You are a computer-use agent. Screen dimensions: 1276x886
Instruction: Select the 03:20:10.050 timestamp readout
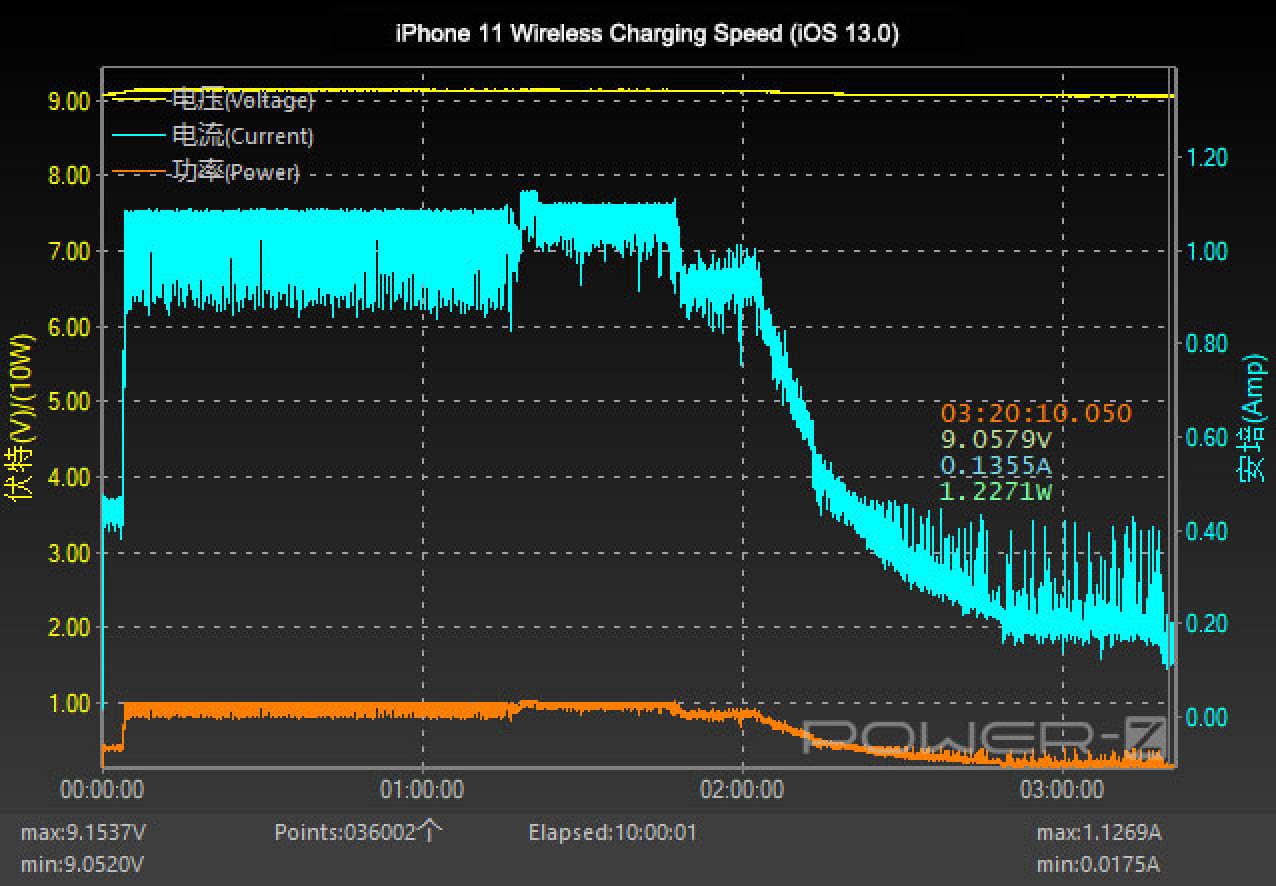point(1036,413)
